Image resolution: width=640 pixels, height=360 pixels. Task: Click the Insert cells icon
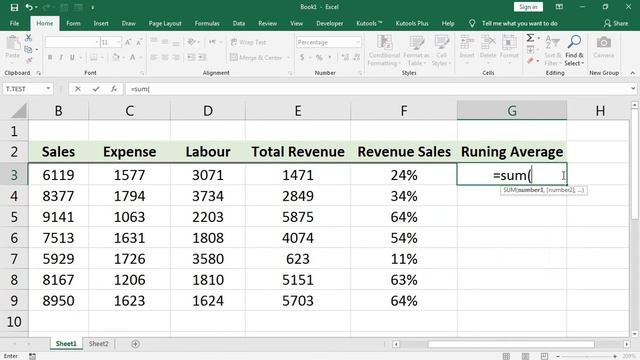tap(467, 42)
